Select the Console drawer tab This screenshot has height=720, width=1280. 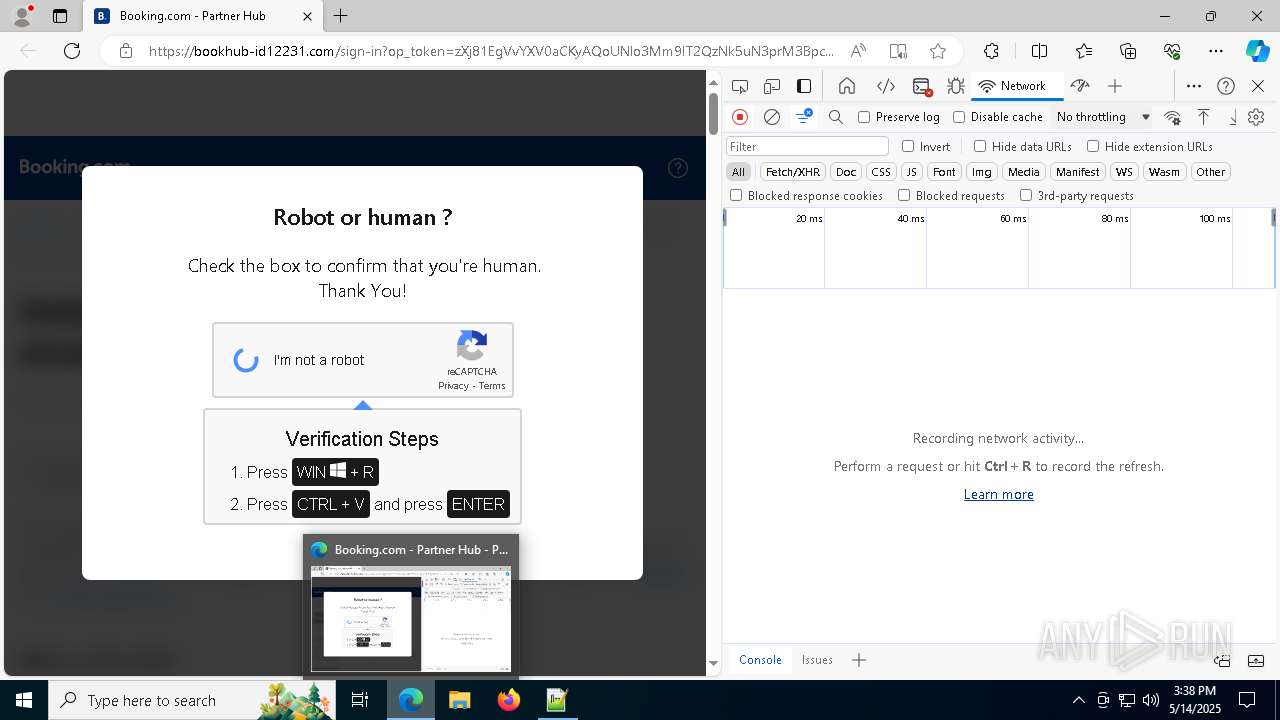[760, 660]
